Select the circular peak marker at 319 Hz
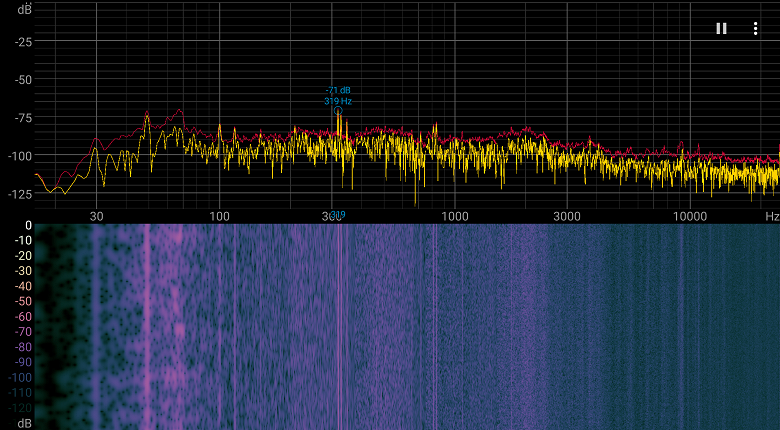The height and width of the screenshot is (430, 780). click(338, 110)
